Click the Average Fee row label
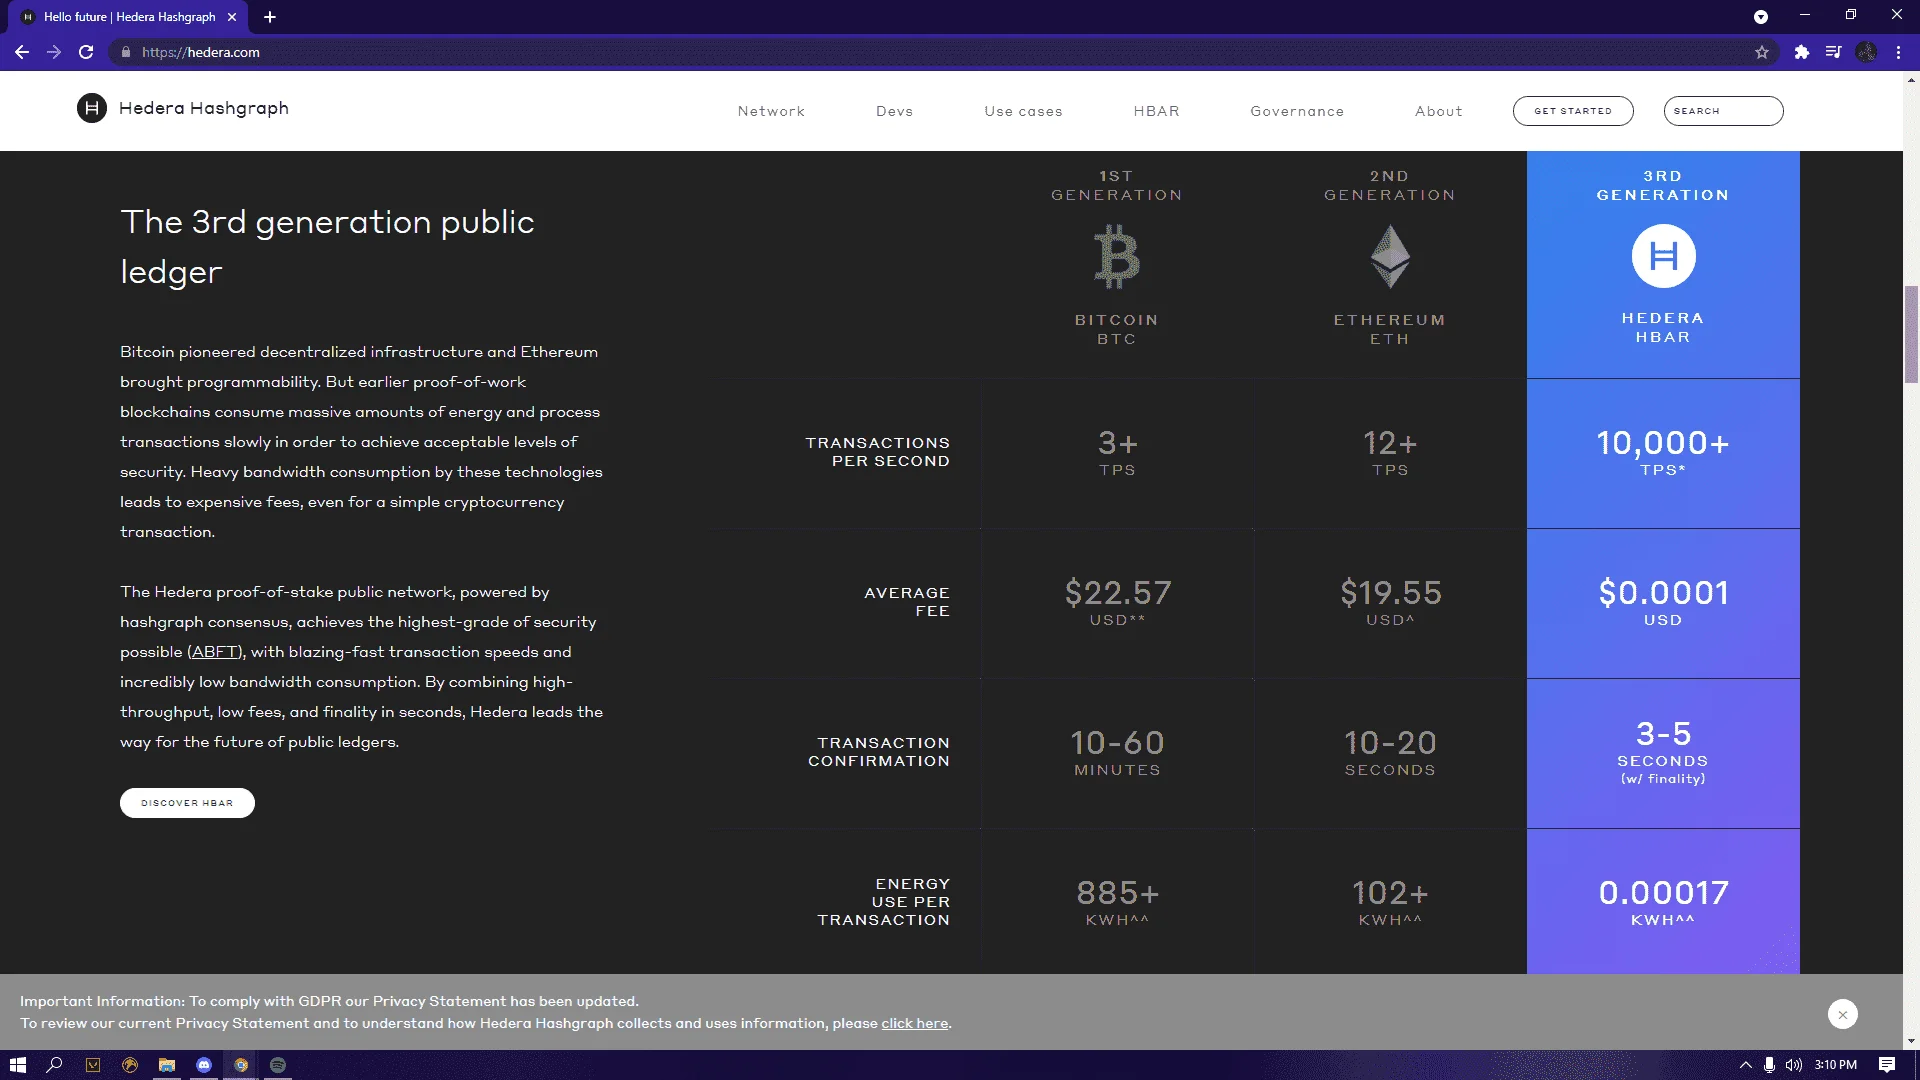Image resolution: width=1920 pixels, height=1080 pixels. [x=906, y=602]
